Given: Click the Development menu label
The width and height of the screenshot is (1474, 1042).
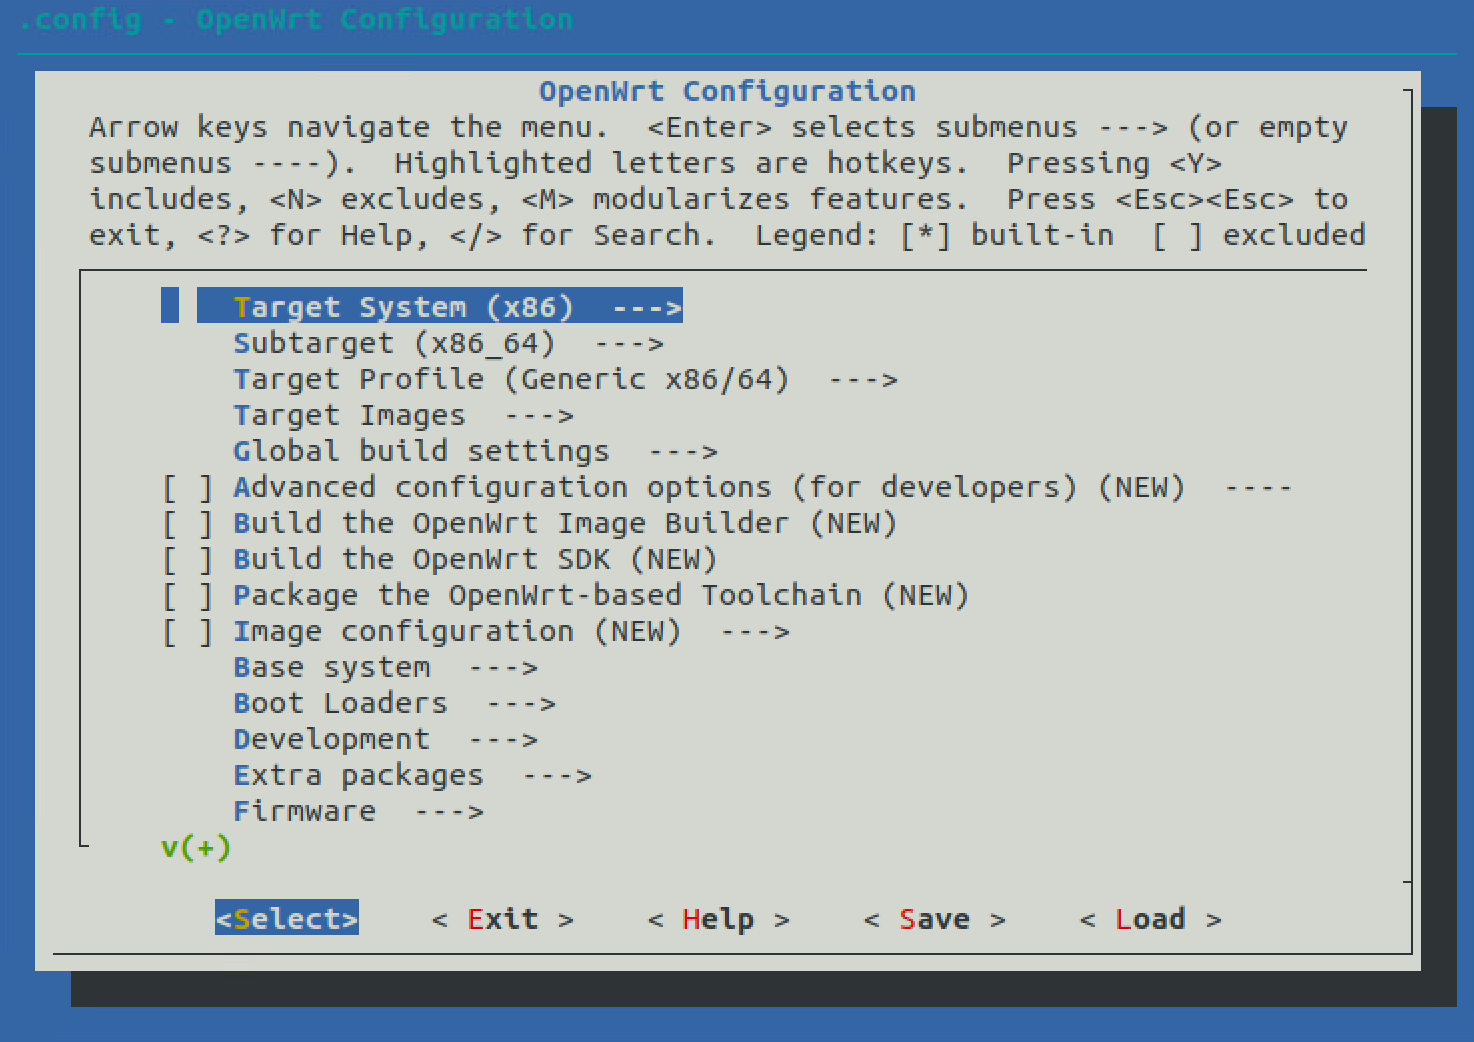Looking at the screenshot, I should point(331,739).
